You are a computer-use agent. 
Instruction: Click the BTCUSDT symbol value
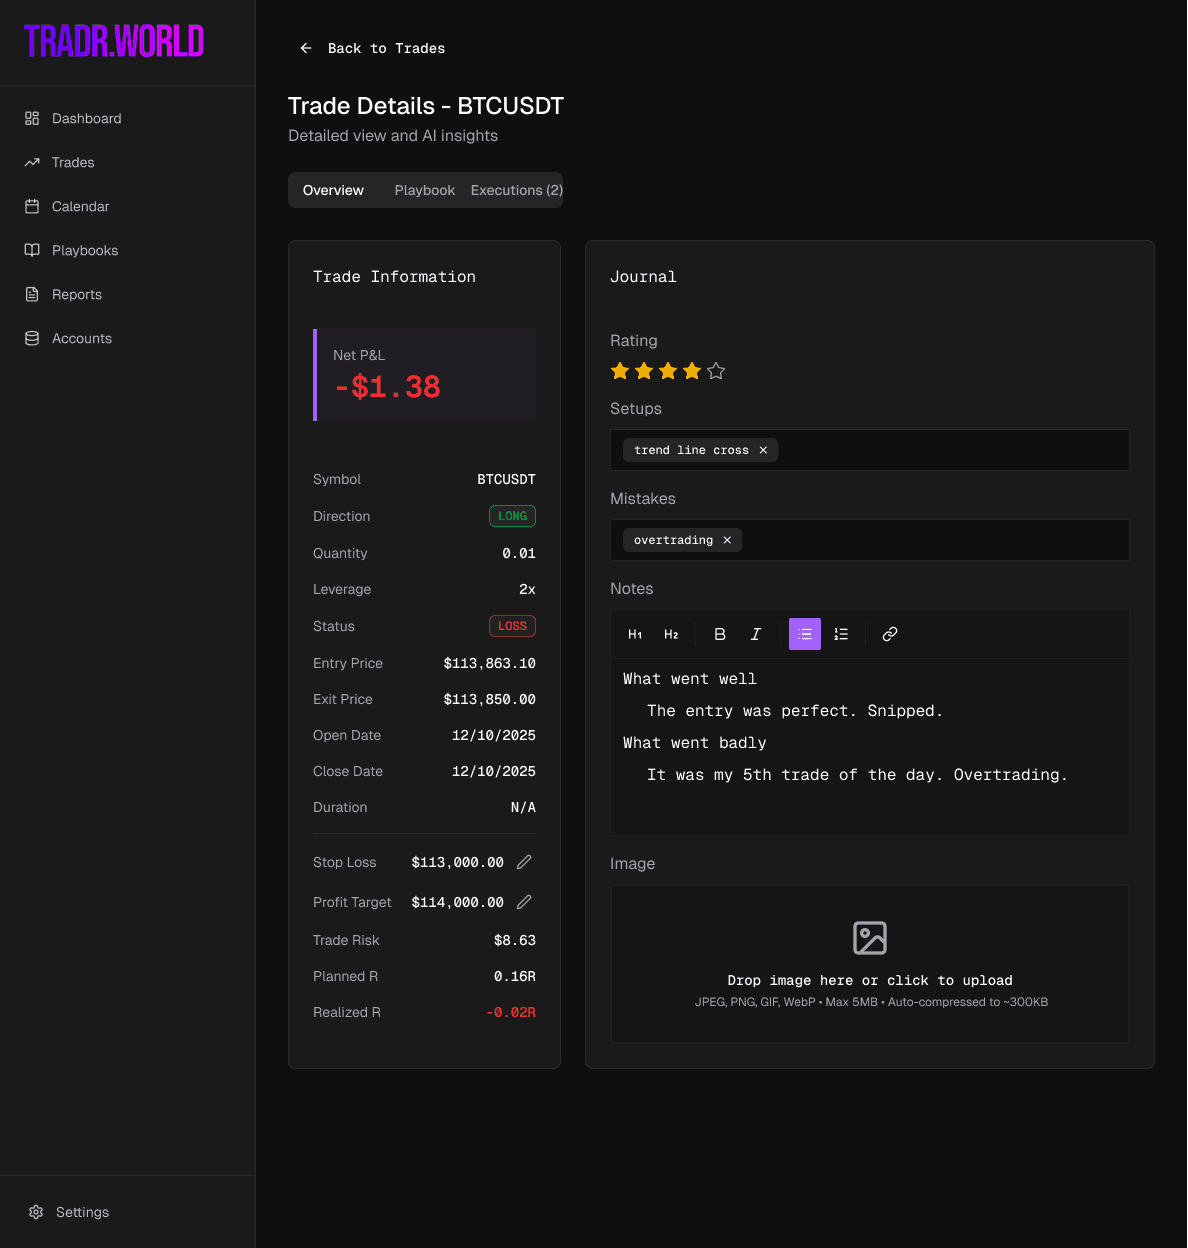(x=506, y=479)
